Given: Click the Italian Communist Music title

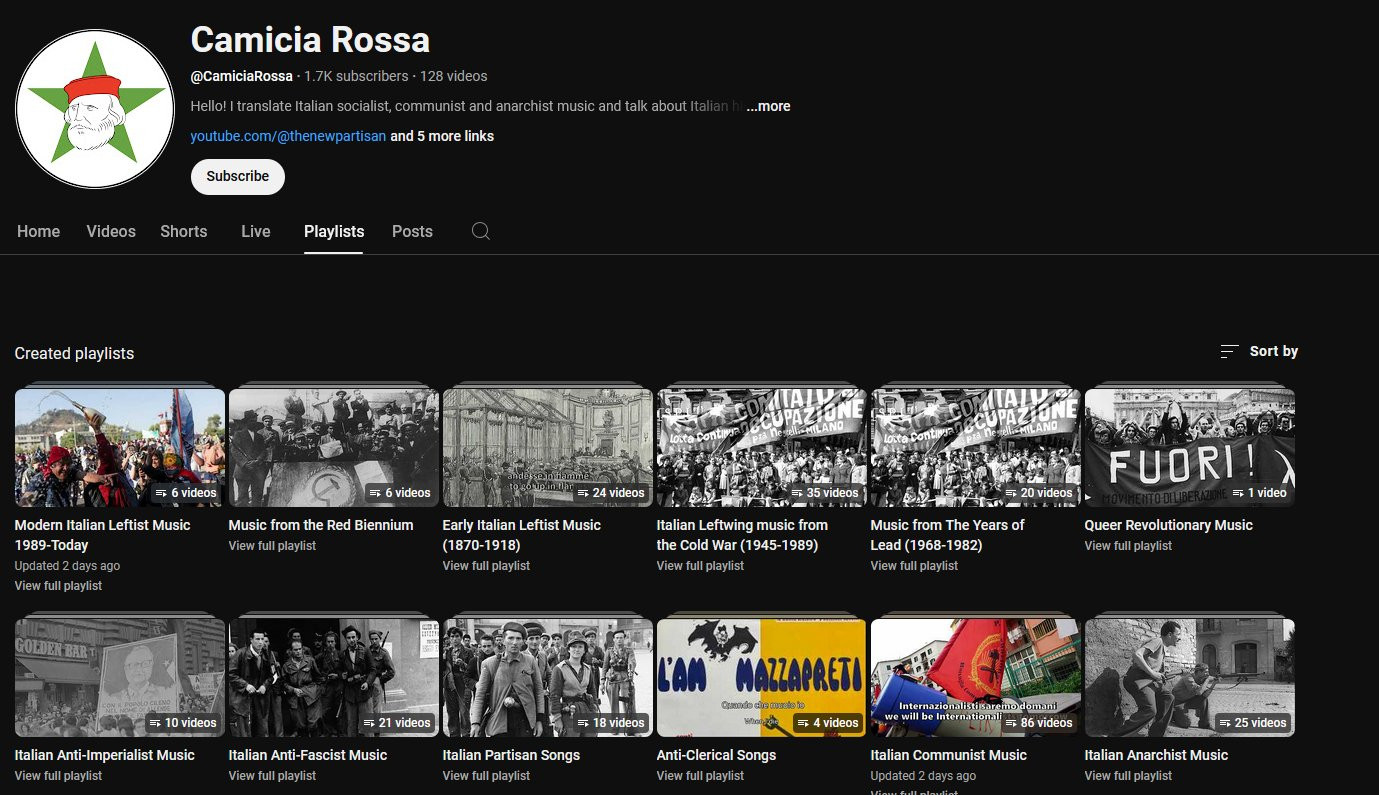Looking at the screenshot, I should pos(949,755).
